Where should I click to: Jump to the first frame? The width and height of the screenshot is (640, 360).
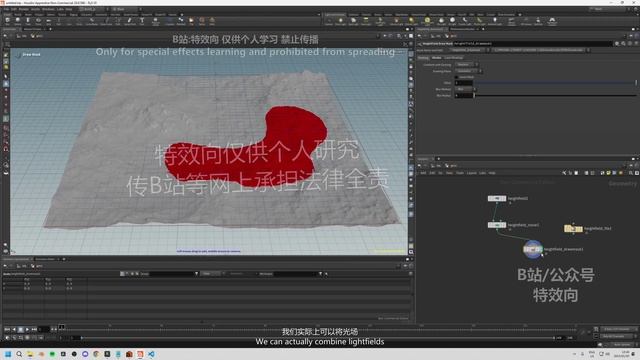coord(7,329)
